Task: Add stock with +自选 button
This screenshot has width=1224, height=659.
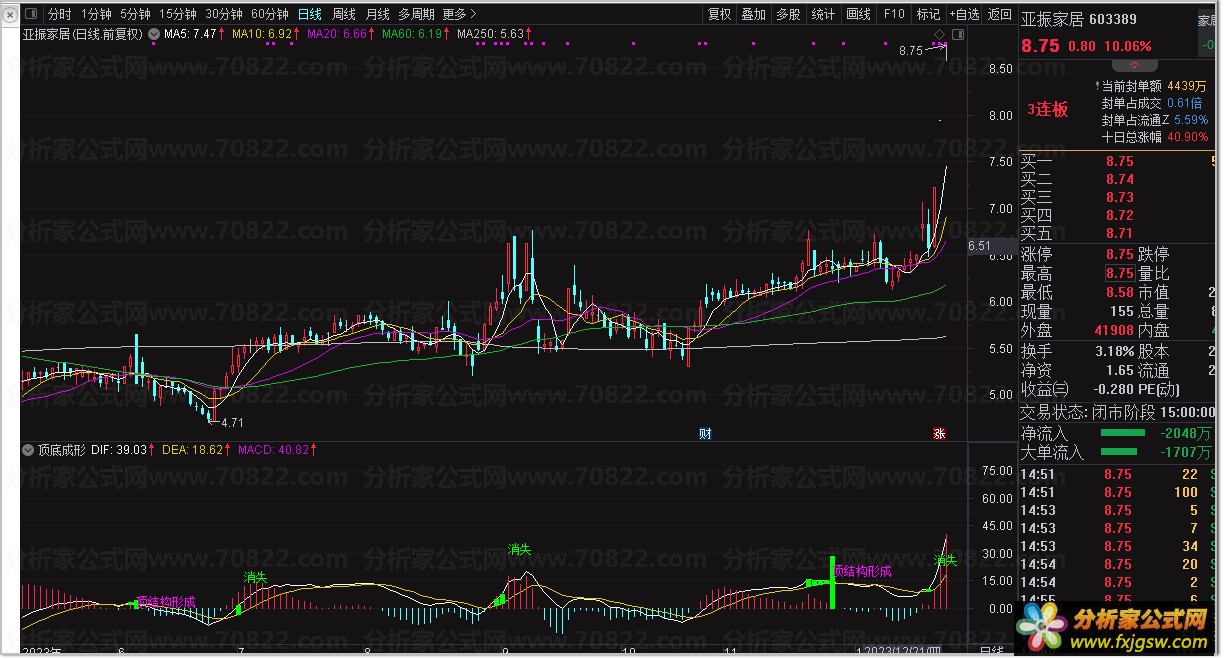Action: point(963,14)
